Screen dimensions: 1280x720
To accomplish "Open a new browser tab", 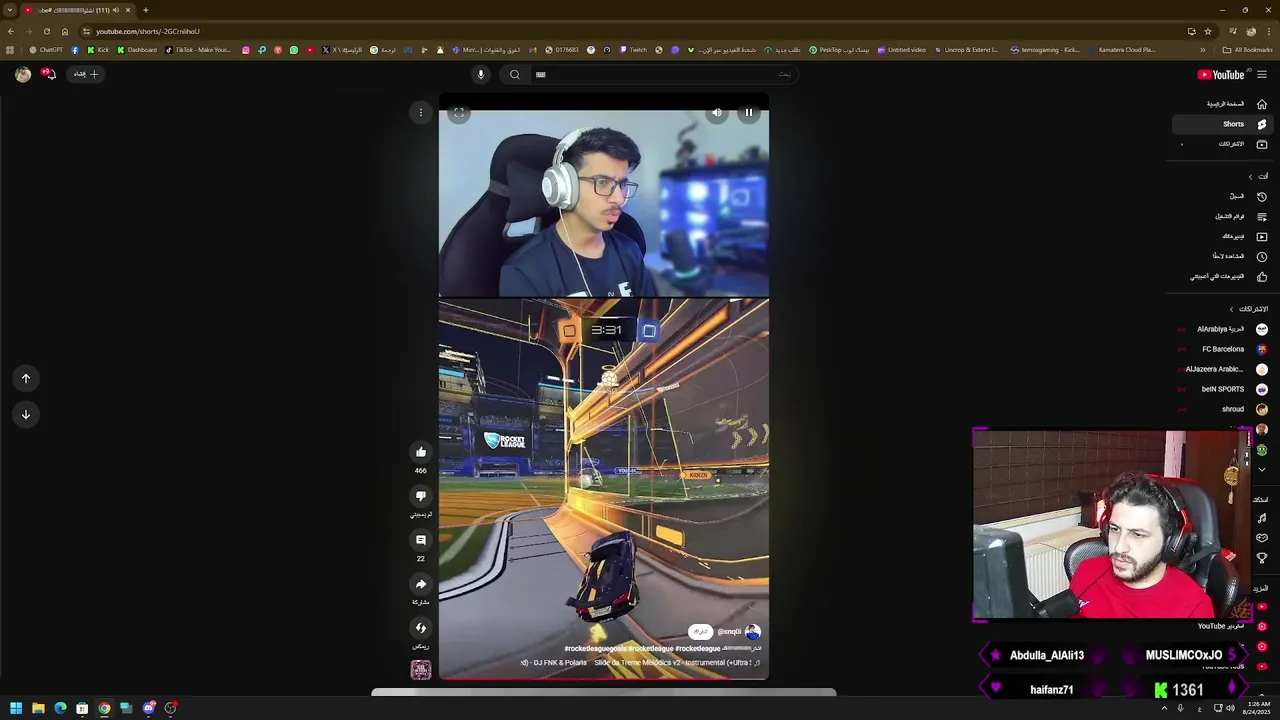I will (145, 10).
